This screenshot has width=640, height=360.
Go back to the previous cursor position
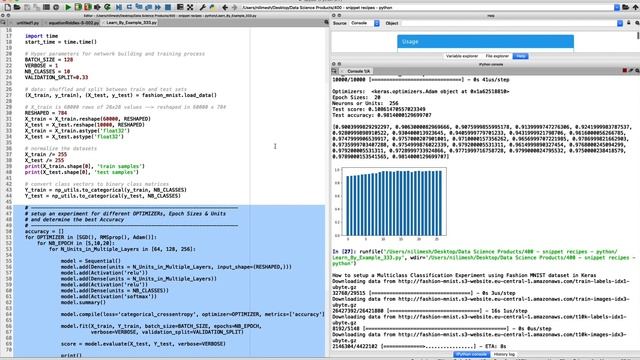point(224,7)
